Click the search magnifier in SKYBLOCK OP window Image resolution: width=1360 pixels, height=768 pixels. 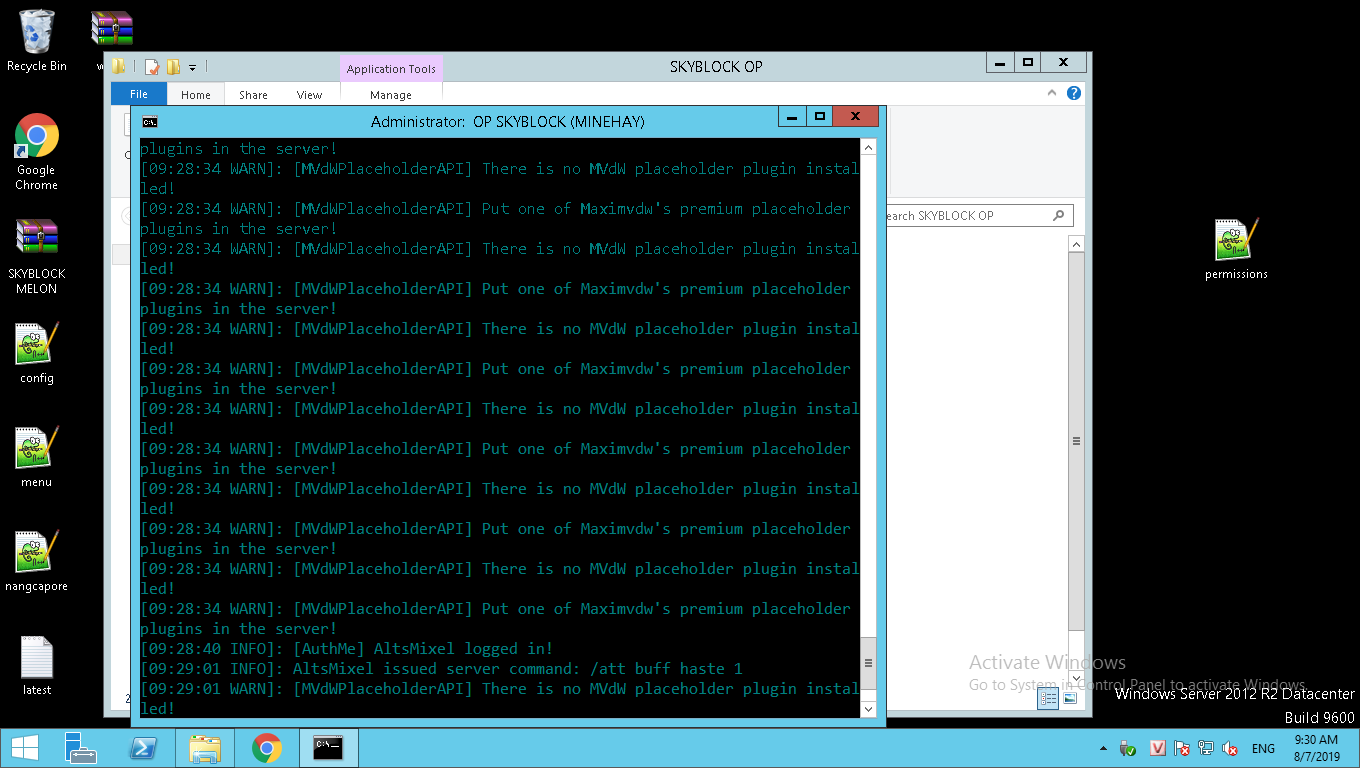coord(1059,215)
